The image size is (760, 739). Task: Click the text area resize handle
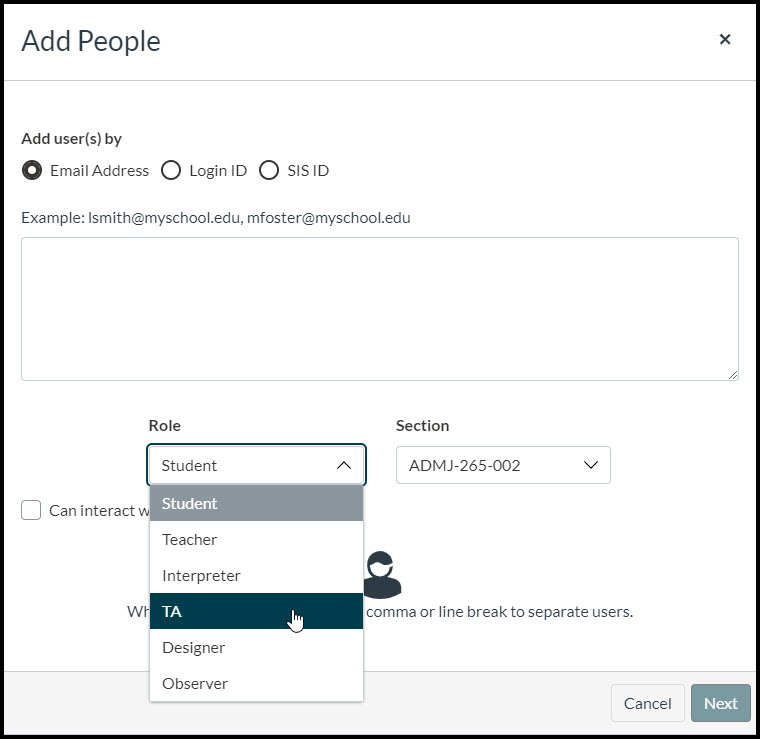point(733,375)
